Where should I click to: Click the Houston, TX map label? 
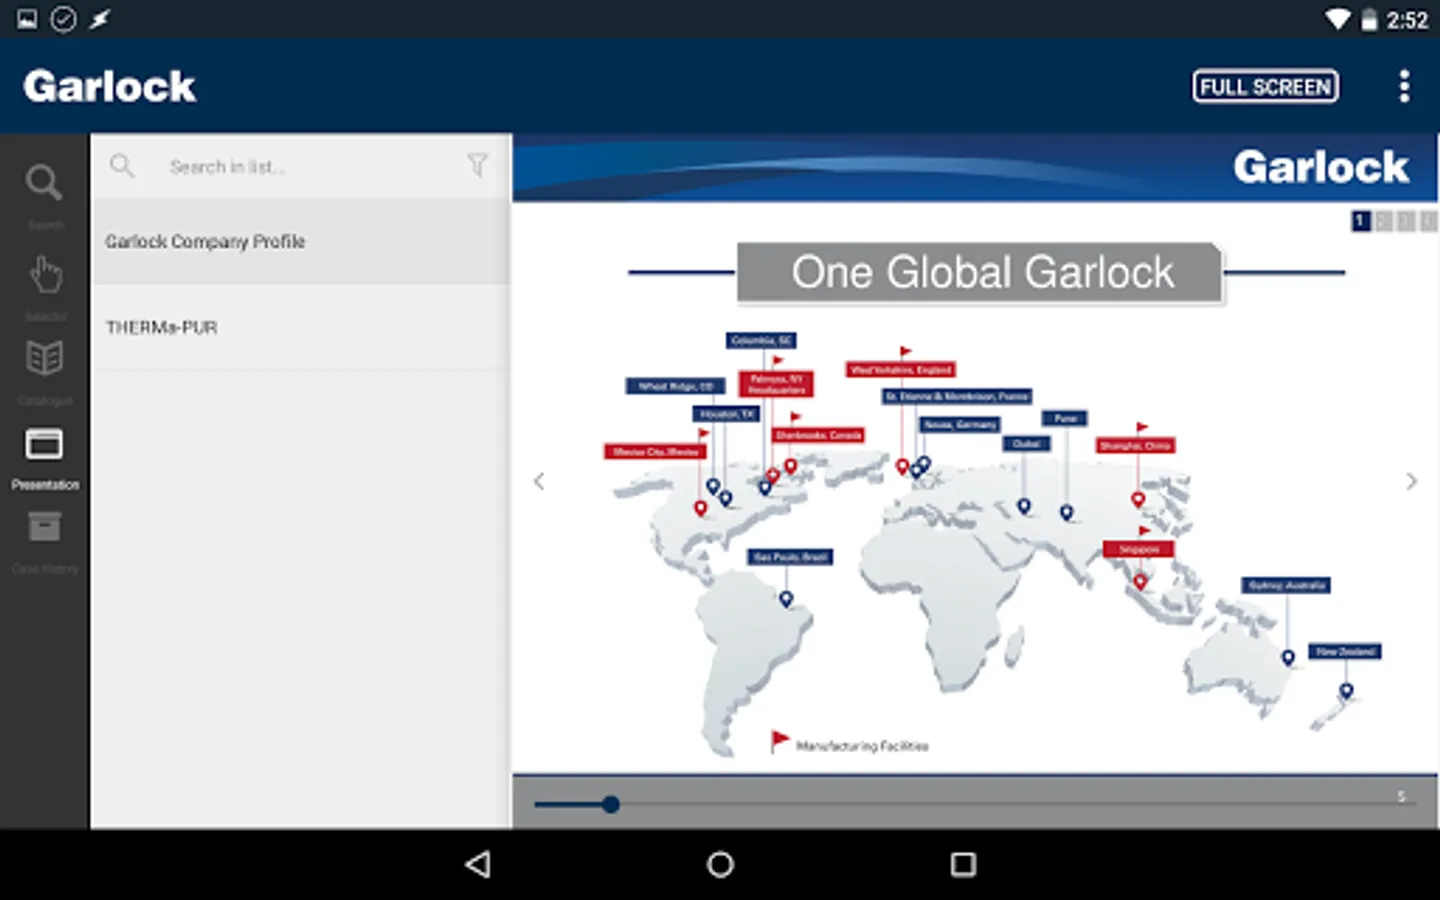(727, 414)
